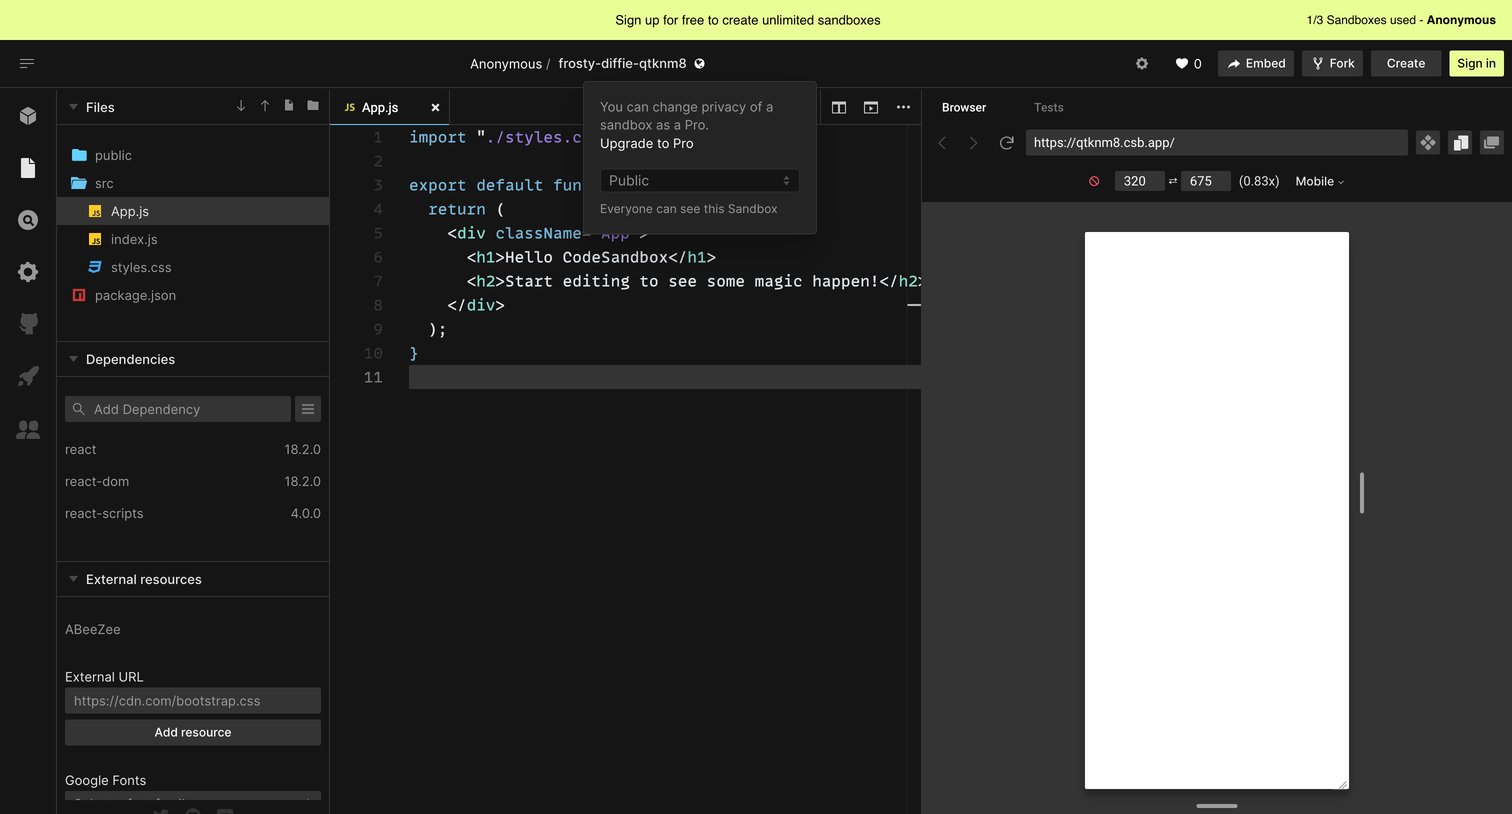Switch to the Explorer file icon in sidebar

pyautogui.click(x=28, y=168)
